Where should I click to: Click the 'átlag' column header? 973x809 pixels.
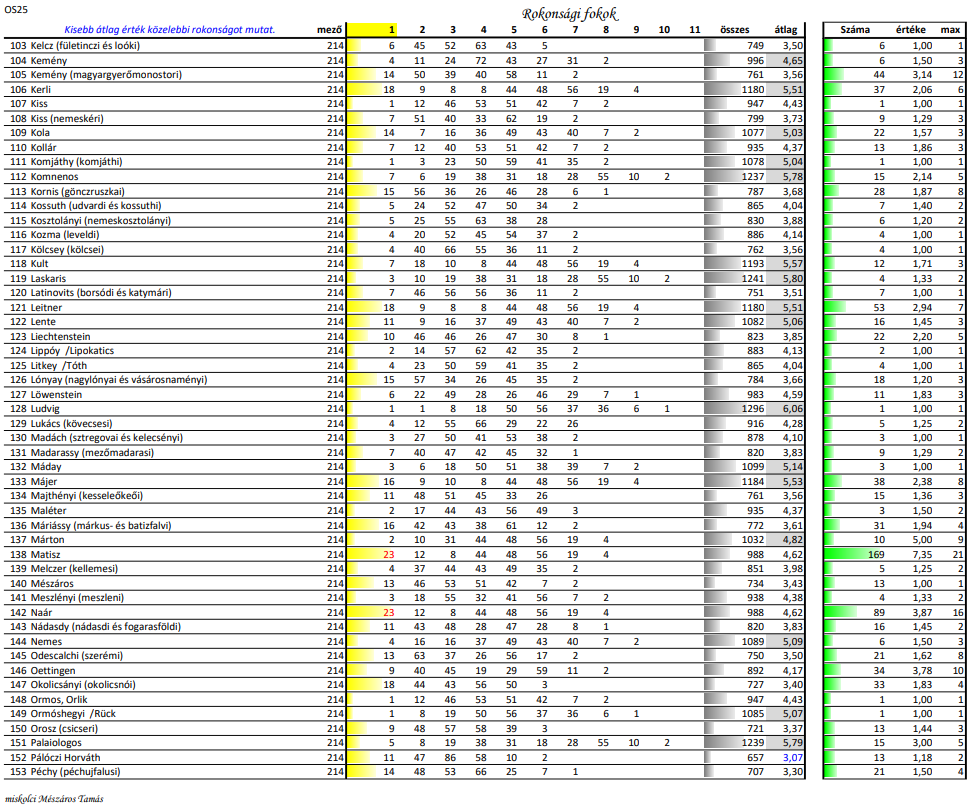(x=786, y=30)
